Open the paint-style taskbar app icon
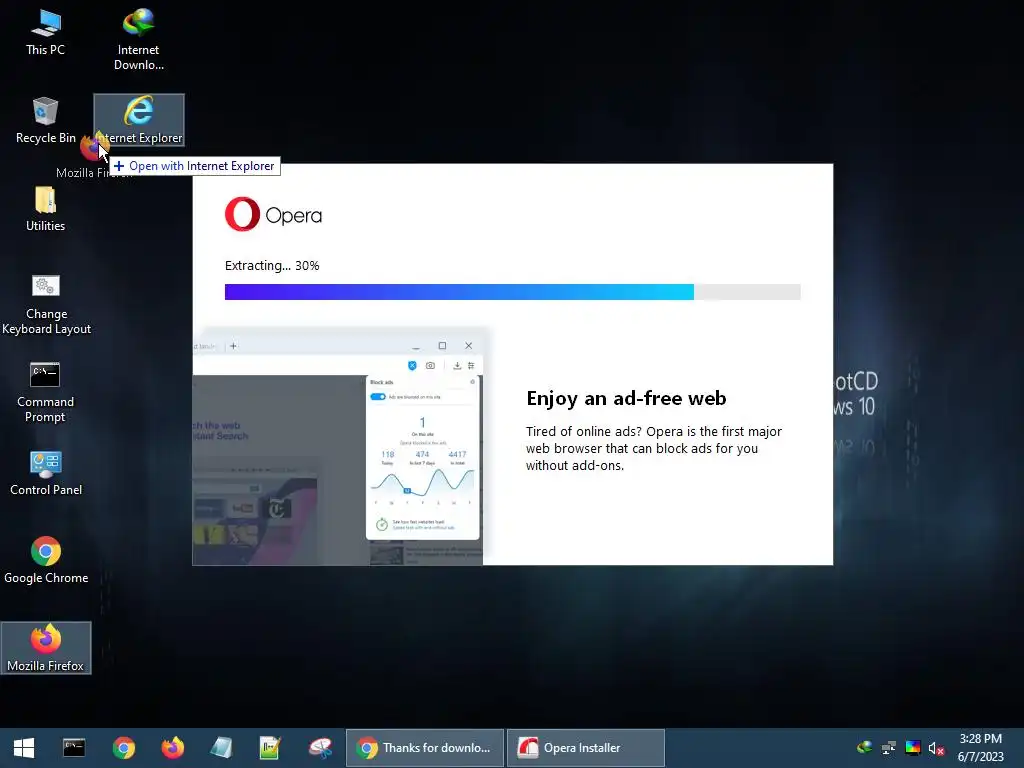 (x=320, y=748)
